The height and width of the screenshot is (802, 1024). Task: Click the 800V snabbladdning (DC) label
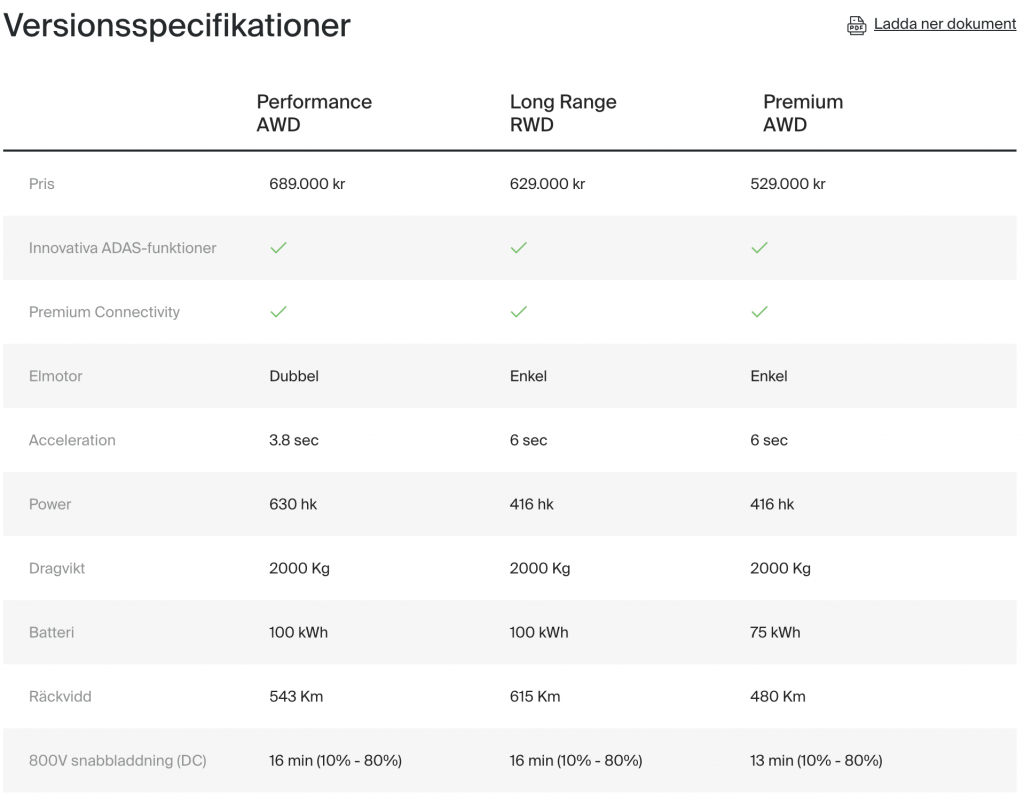(117, 761)
